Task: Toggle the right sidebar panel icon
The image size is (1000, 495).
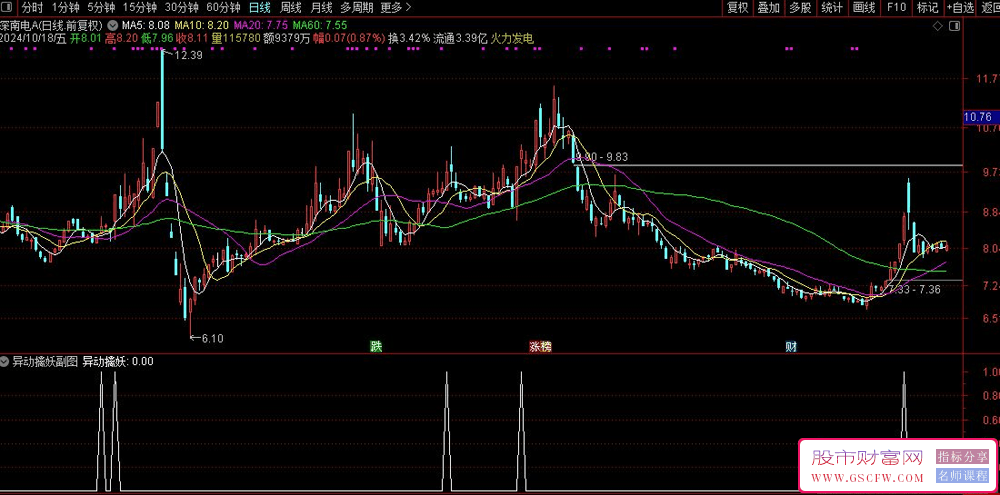Action: (954, 26)
